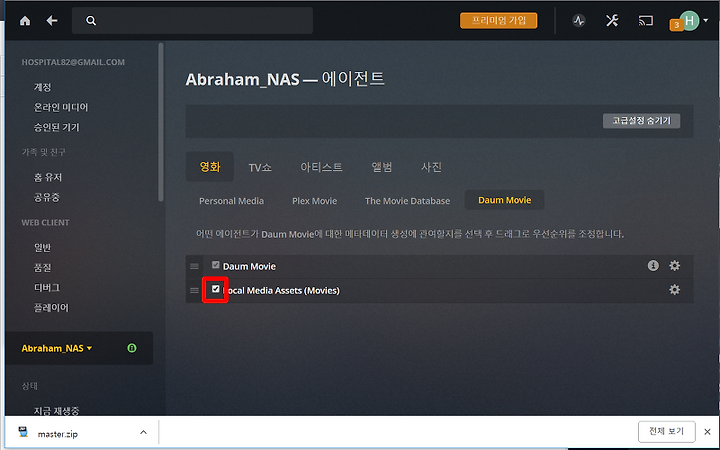Click the 전체 보기 show all button
720x450 pixels.
coord(666,431)
